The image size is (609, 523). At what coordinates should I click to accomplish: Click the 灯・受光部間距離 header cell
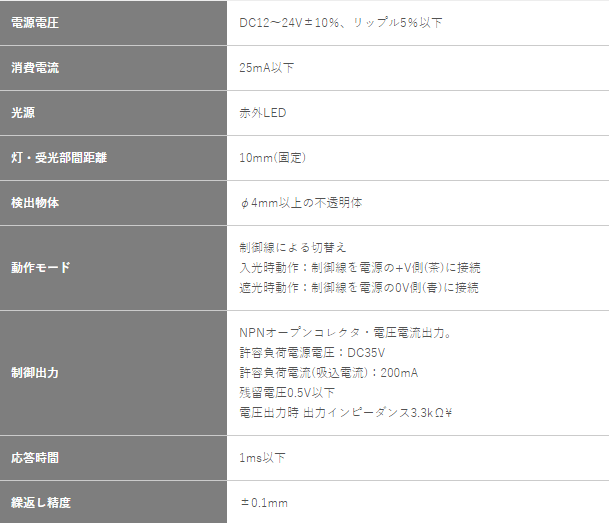[113, 158]
